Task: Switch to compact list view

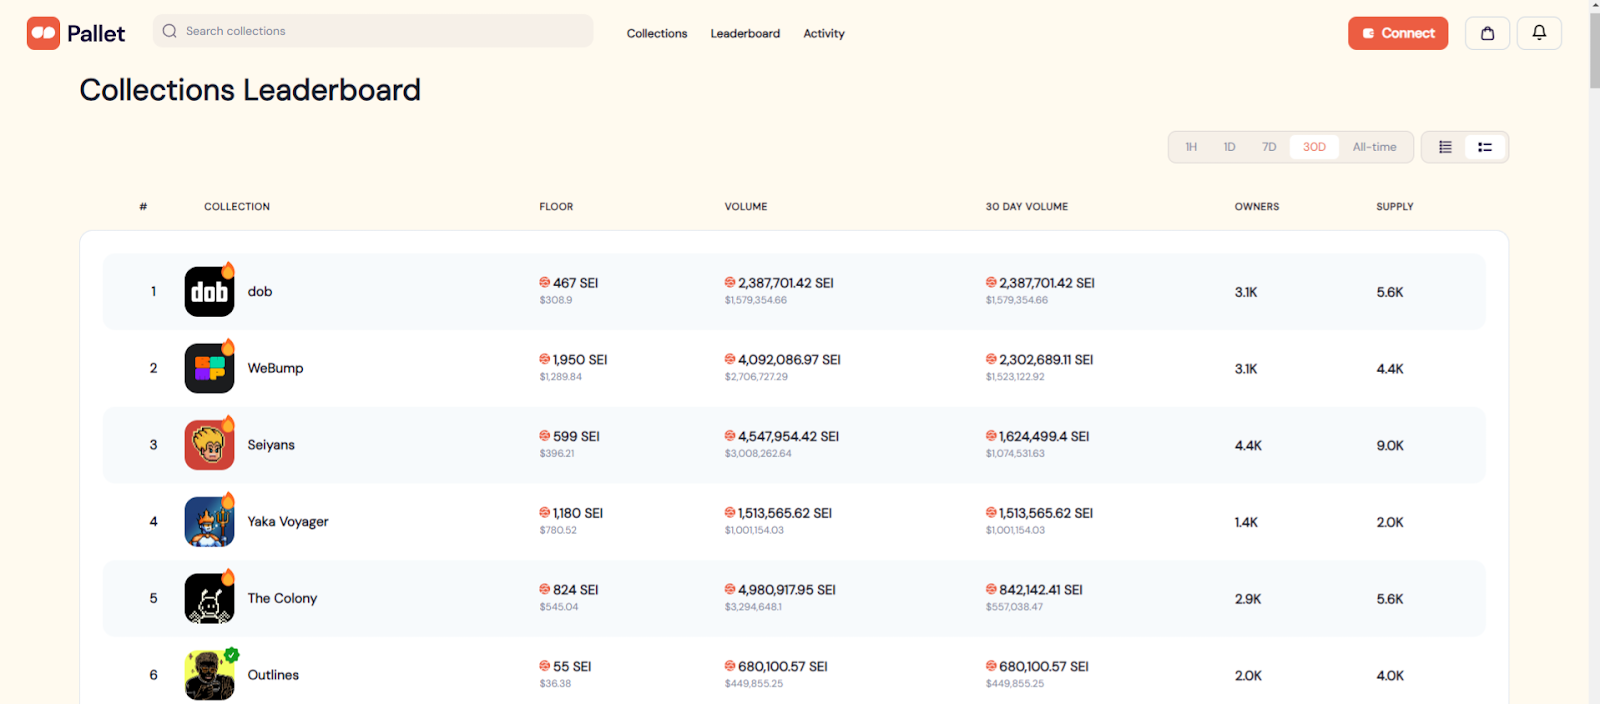Action: [x=1445, y=147]
